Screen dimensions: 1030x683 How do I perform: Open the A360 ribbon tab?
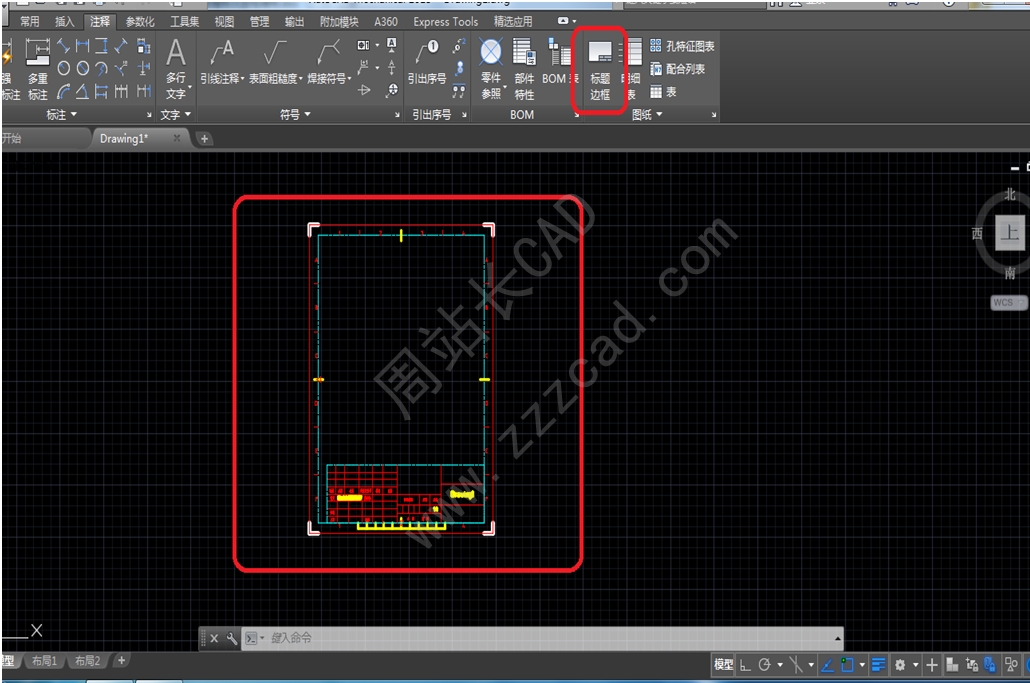(x=386, y=22)
